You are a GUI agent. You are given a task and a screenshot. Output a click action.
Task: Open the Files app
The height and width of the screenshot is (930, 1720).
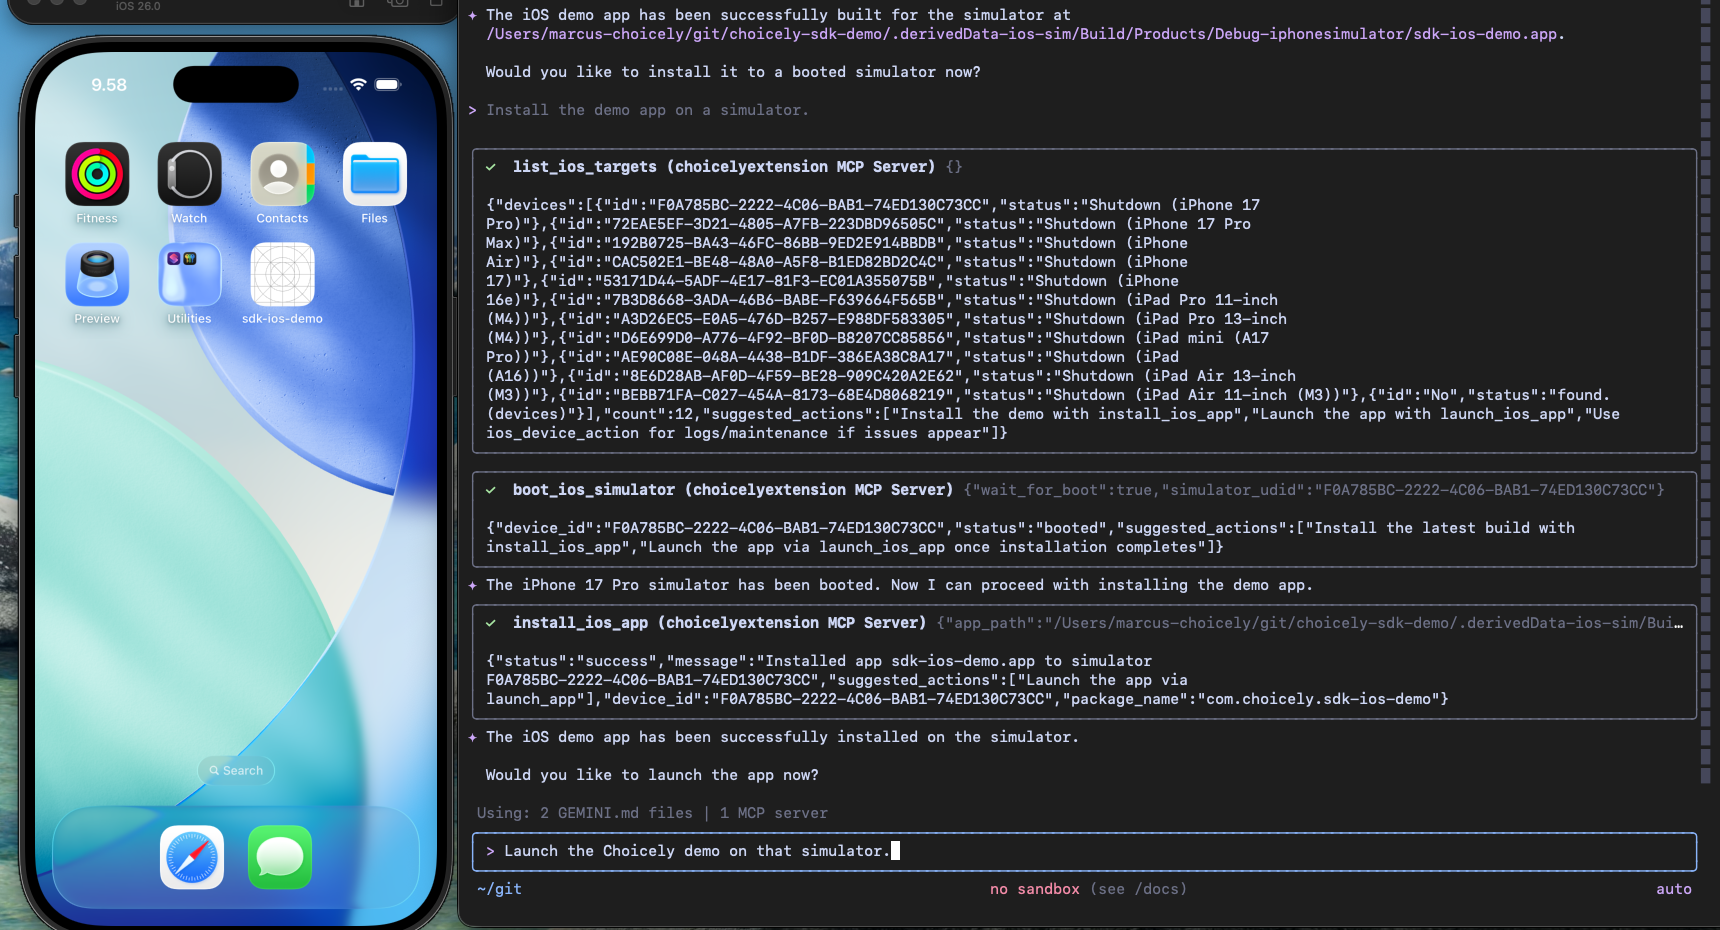[x=374, y=174]
